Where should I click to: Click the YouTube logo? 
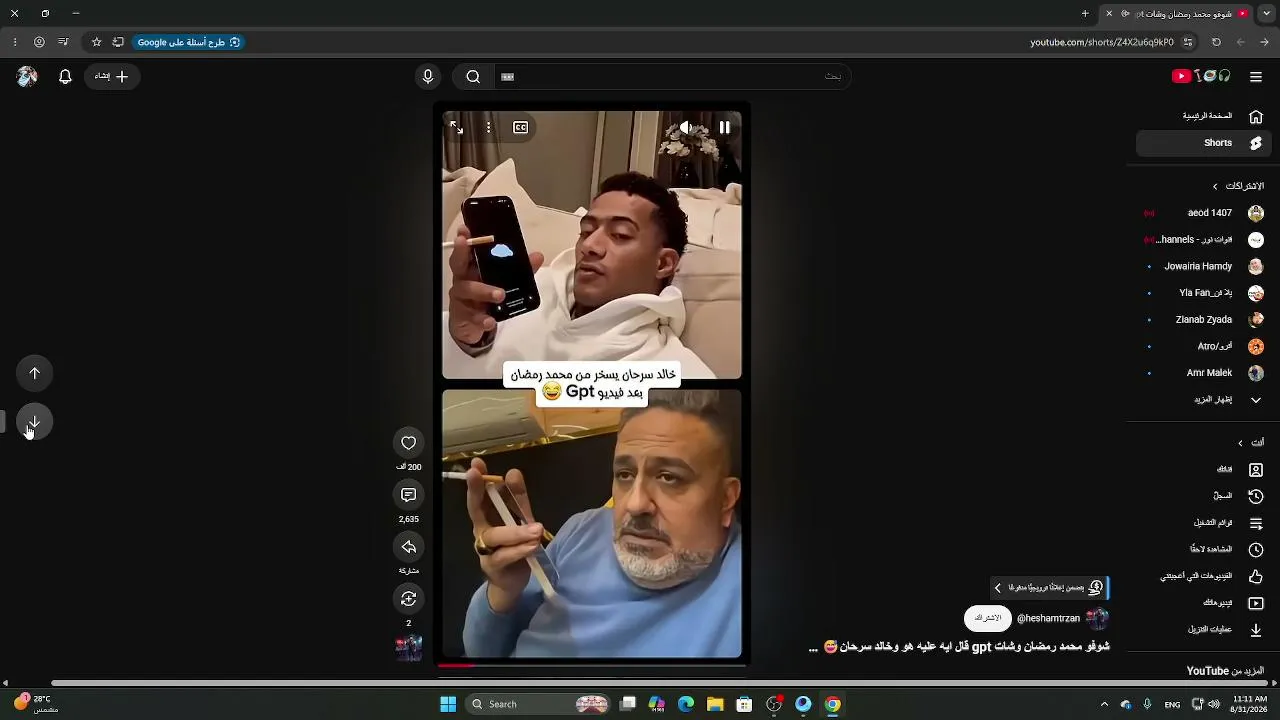click(1201, 76)
